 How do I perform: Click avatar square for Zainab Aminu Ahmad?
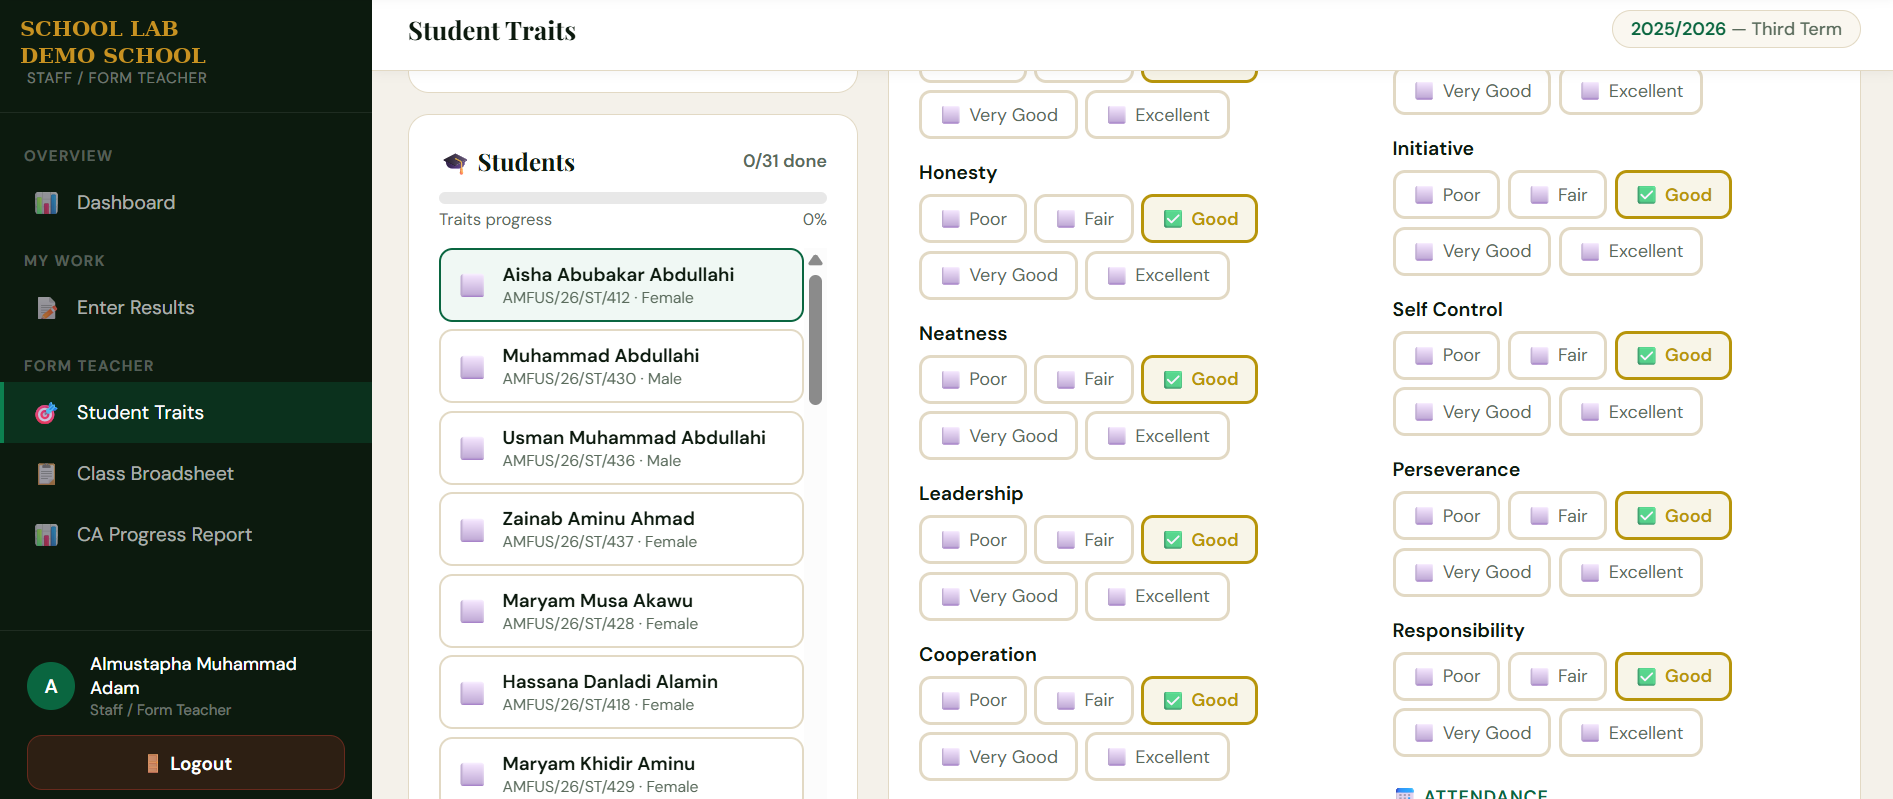coord(472,529)
